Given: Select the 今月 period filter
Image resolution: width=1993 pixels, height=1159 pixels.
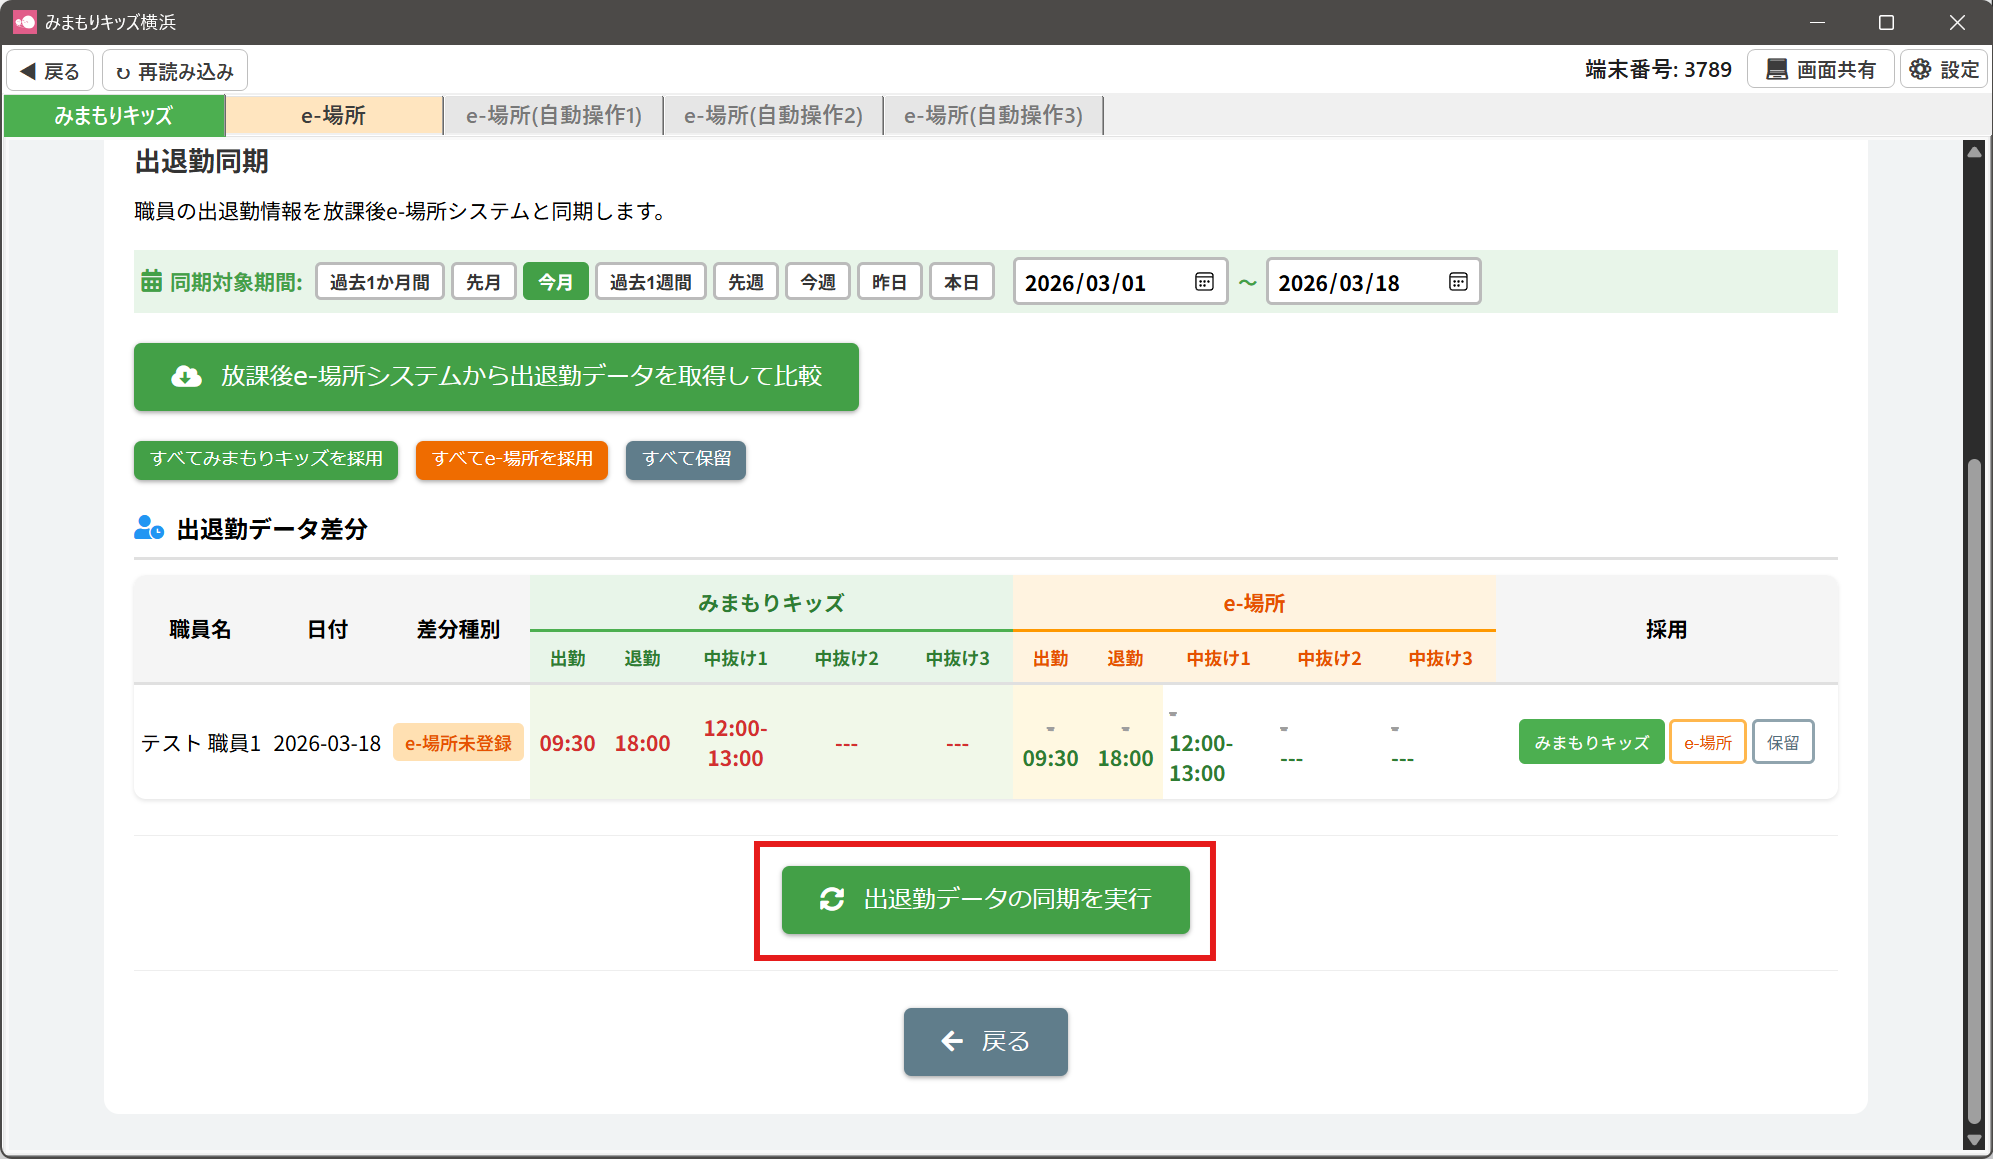Looking at the screenshot, I should point(555,282).
